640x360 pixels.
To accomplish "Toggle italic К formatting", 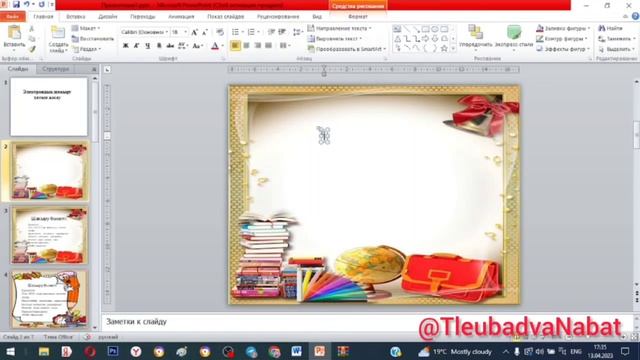I will (136, 45).
